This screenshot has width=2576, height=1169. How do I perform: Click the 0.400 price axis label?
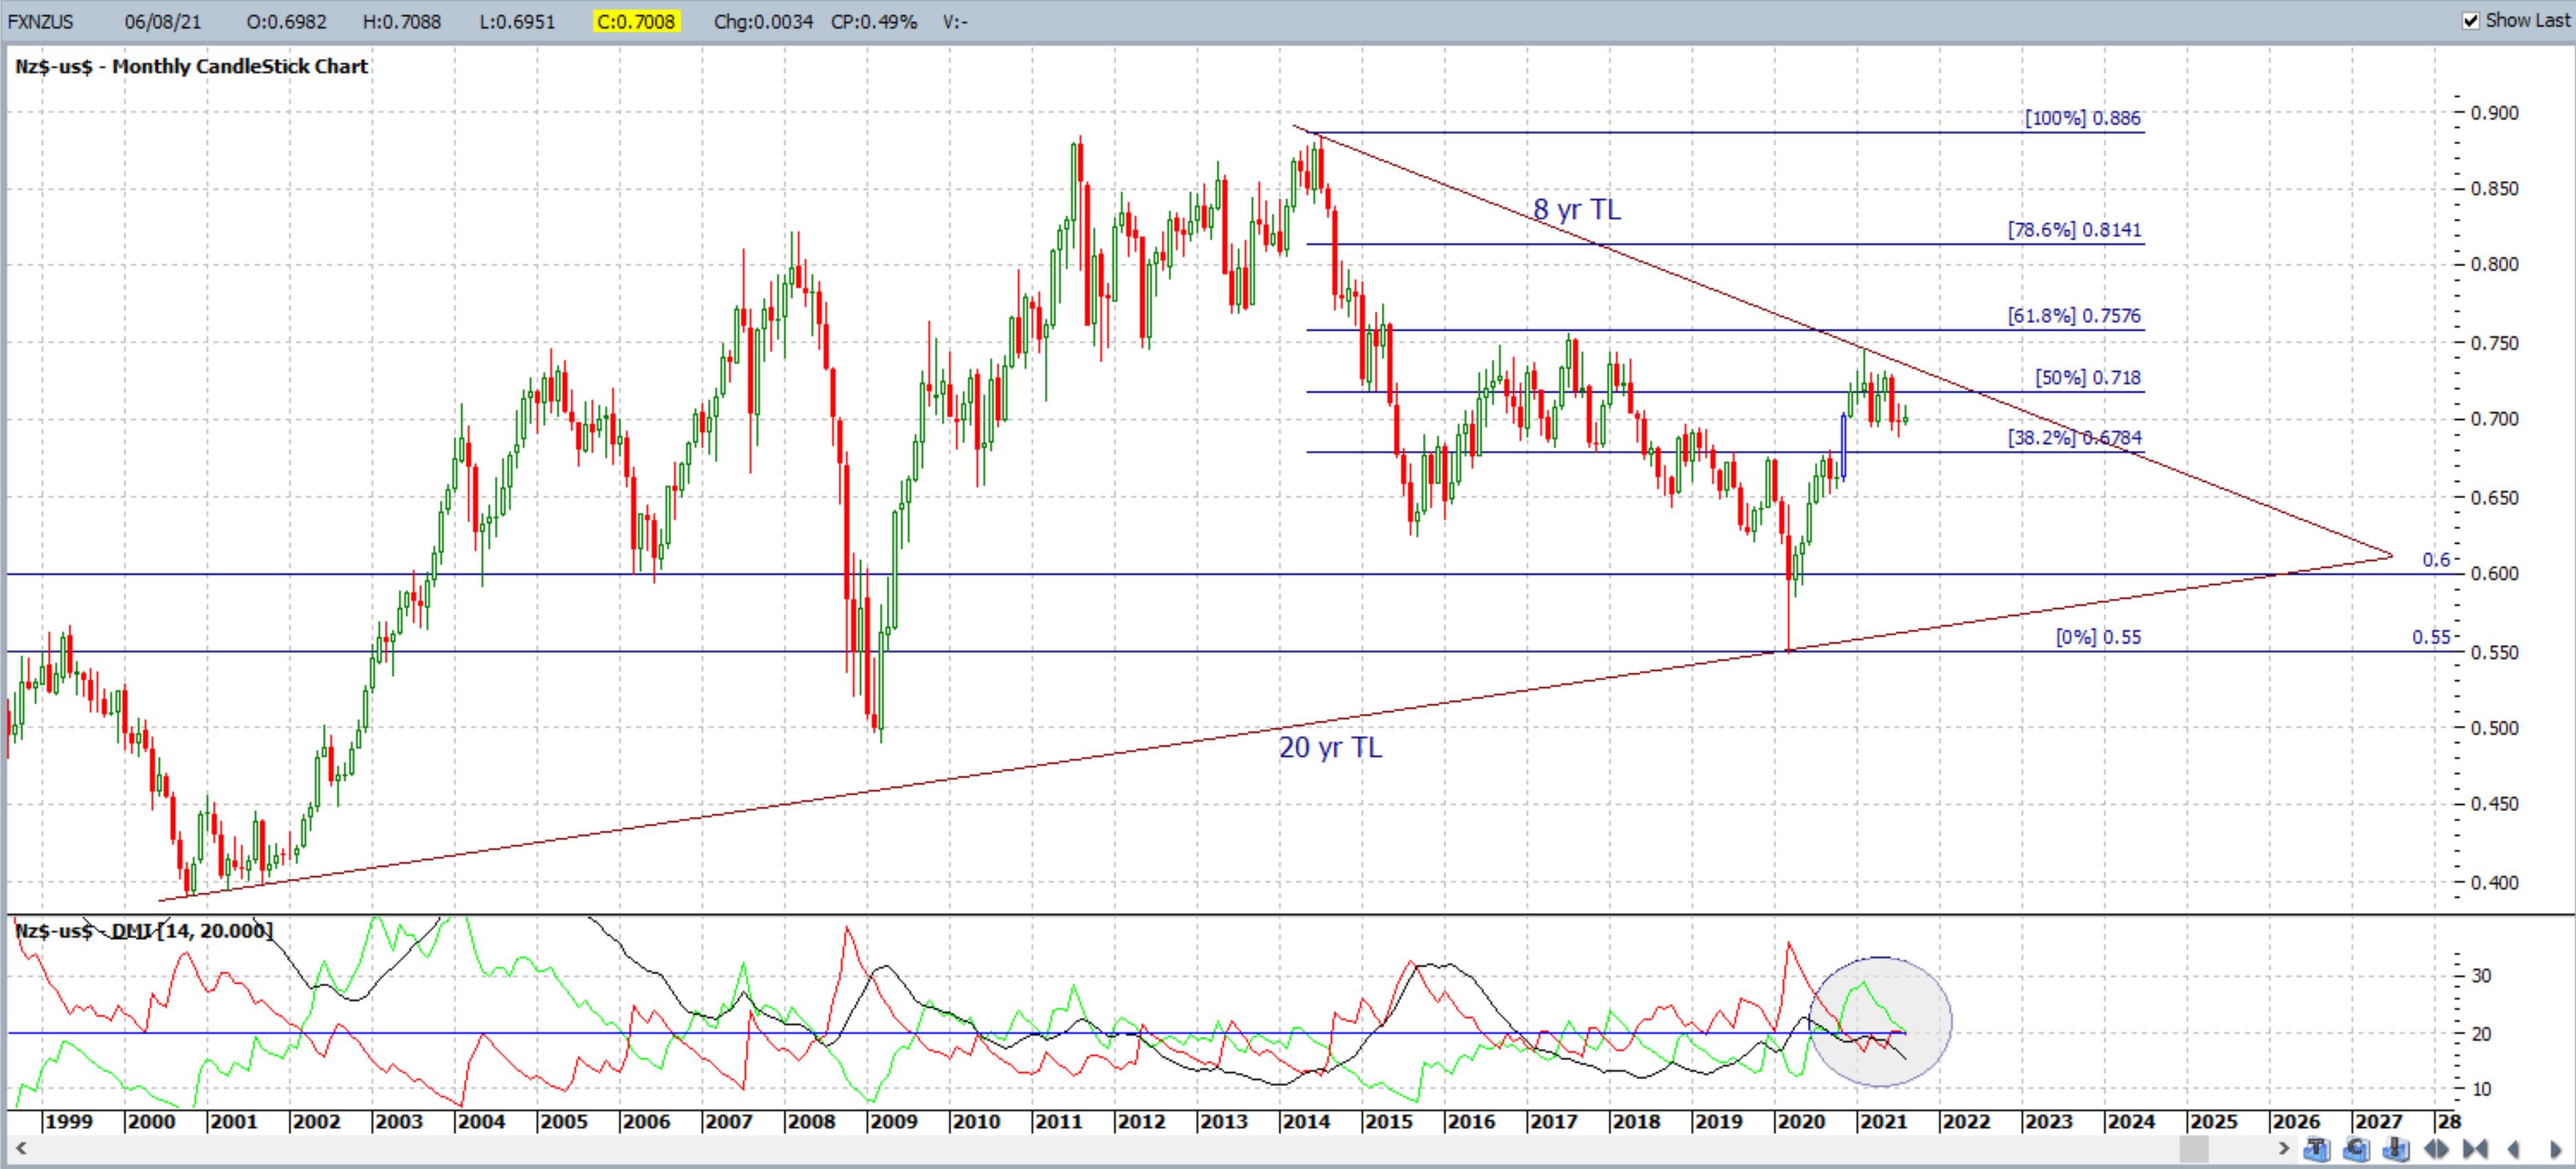point(2494,883)
